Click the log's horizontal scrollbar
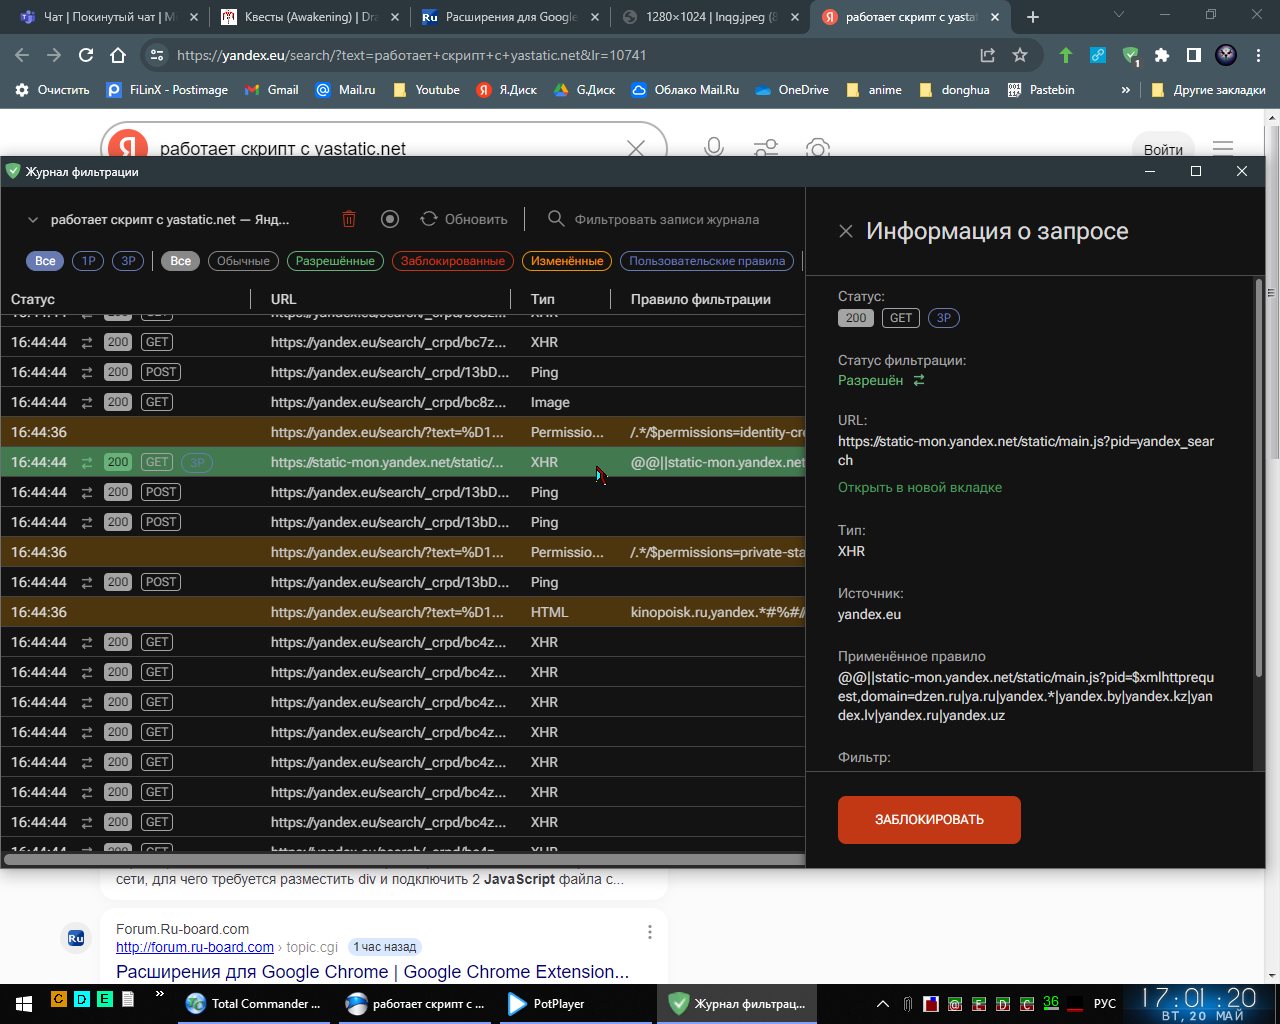 pyautogui.click(x=404, y=858)
